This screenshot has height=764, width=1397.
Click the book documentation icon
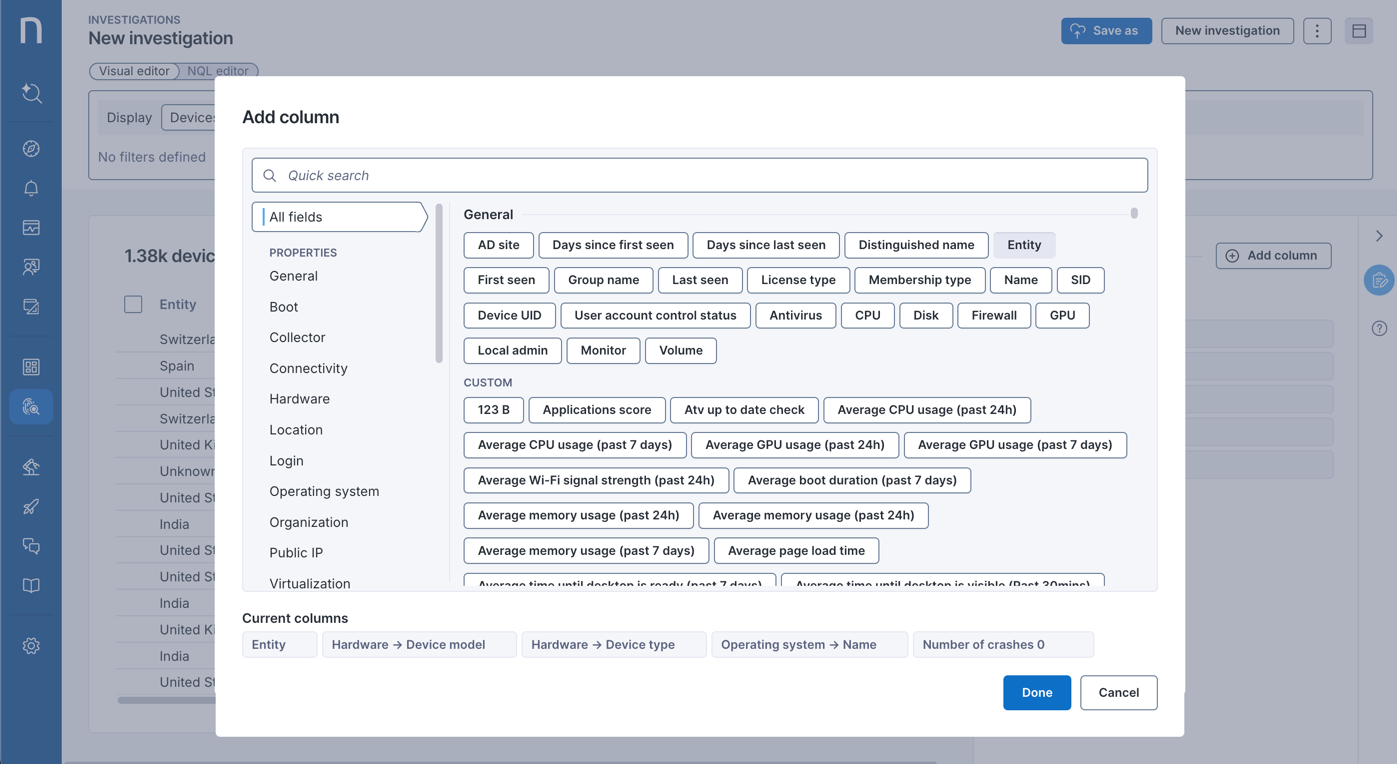(31, 585)
